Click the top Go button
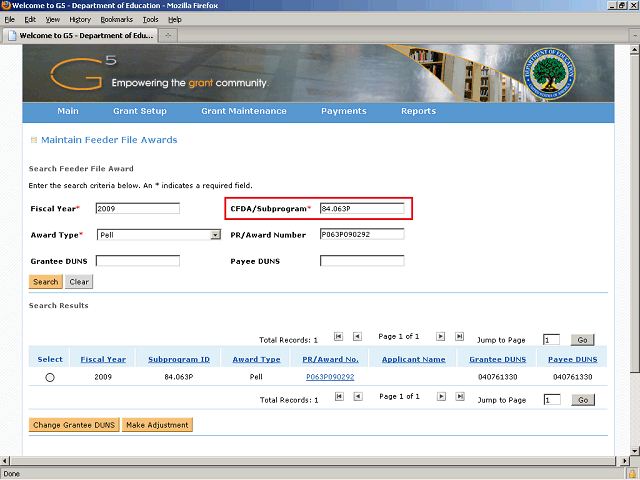This screenshot has width=640, height=480. (x=582, y=340)
